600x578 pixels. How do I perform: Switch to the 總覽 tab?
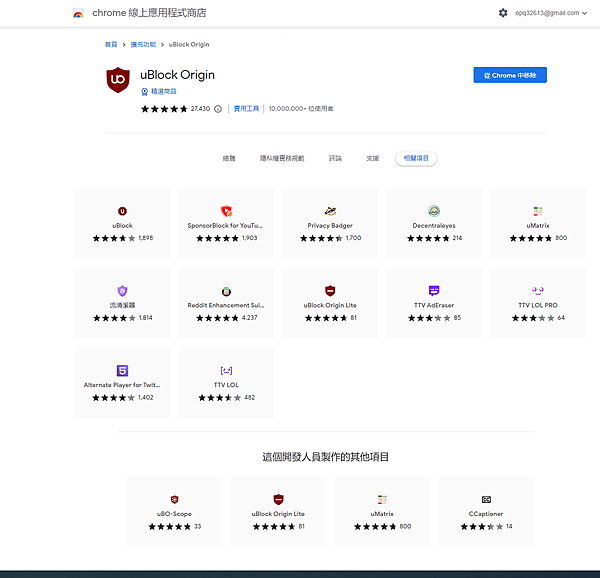click(229, 158)
